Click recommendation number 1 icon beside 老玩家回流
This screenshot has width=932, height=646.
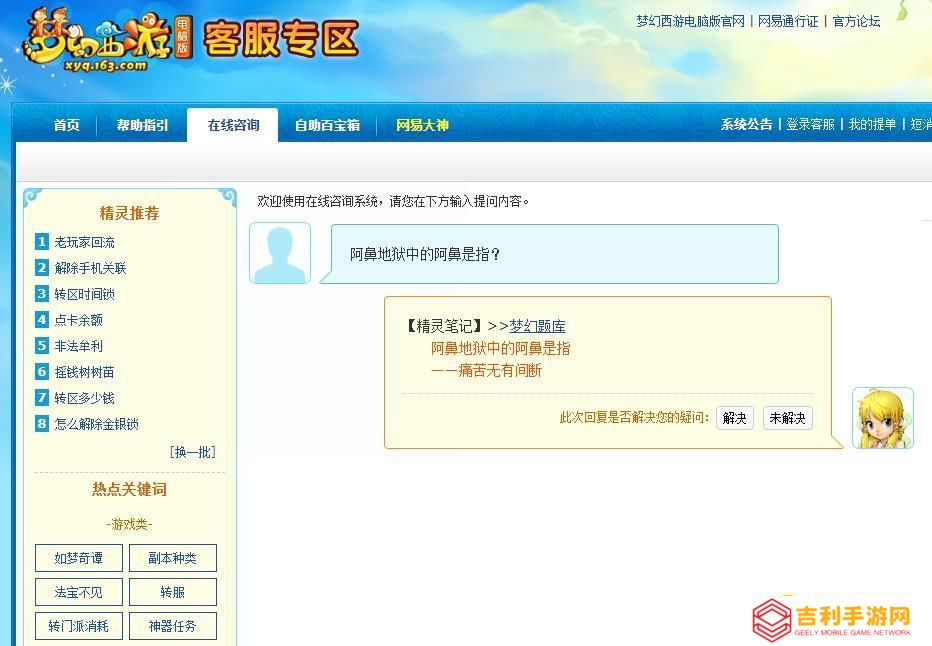click(42, 242)
